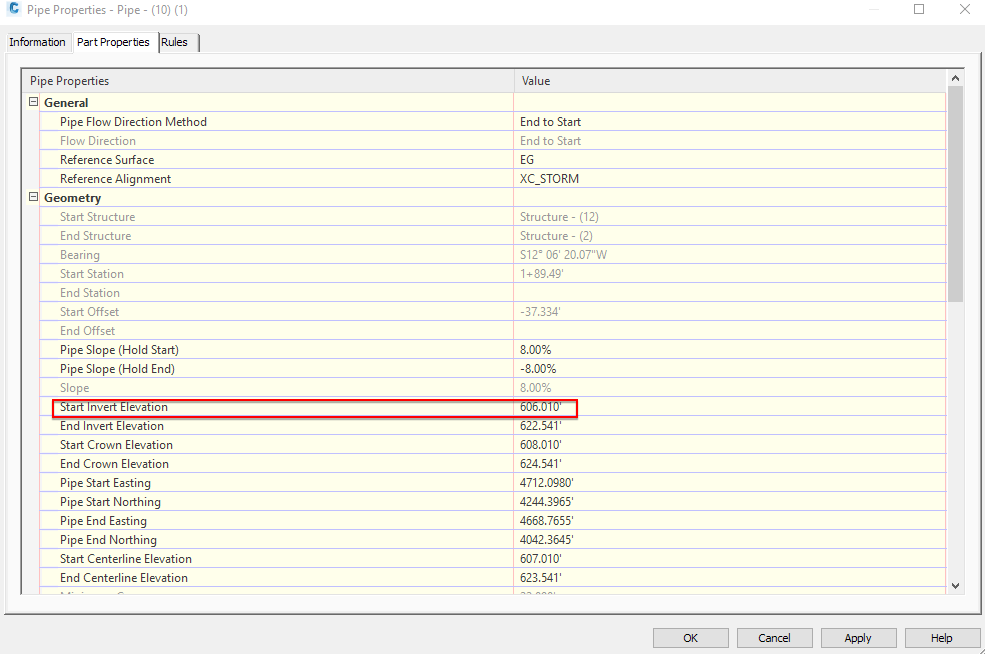Collapse the Geometry properties section

click(31, 197)
